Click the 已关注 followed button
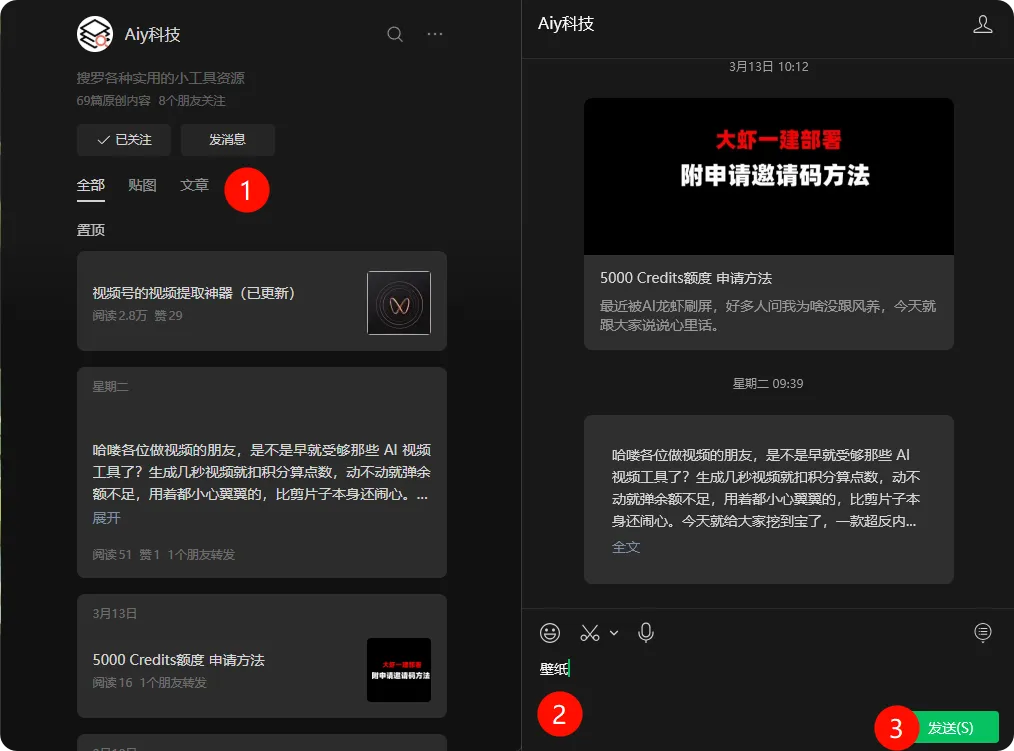This screenshot has width=1014, height=751. point(124,140)
